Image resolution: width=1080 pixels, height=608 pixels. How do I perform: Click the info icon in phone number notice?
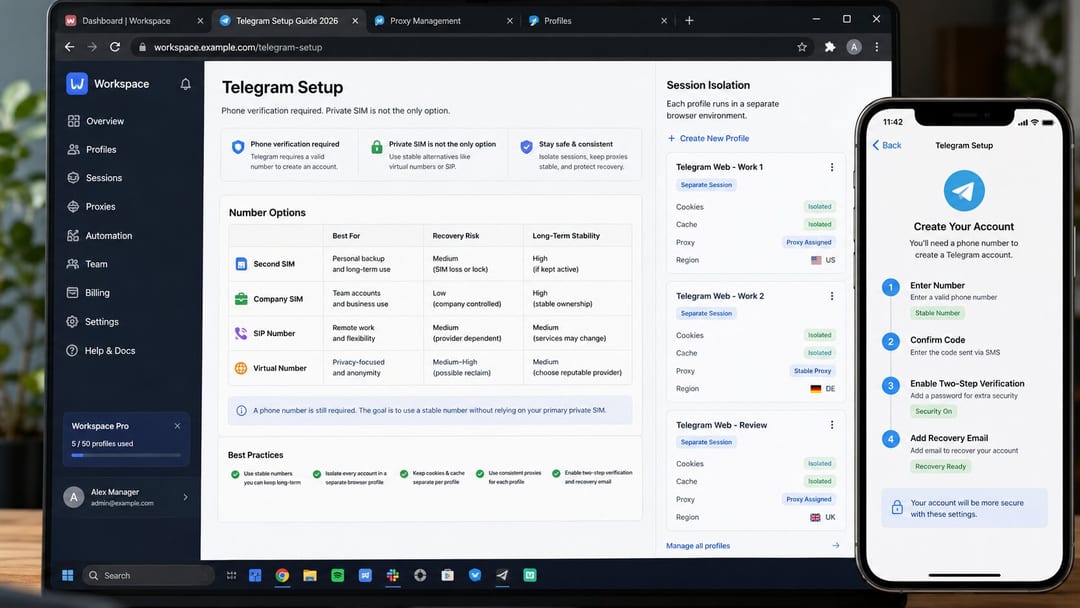coord(242,410)
